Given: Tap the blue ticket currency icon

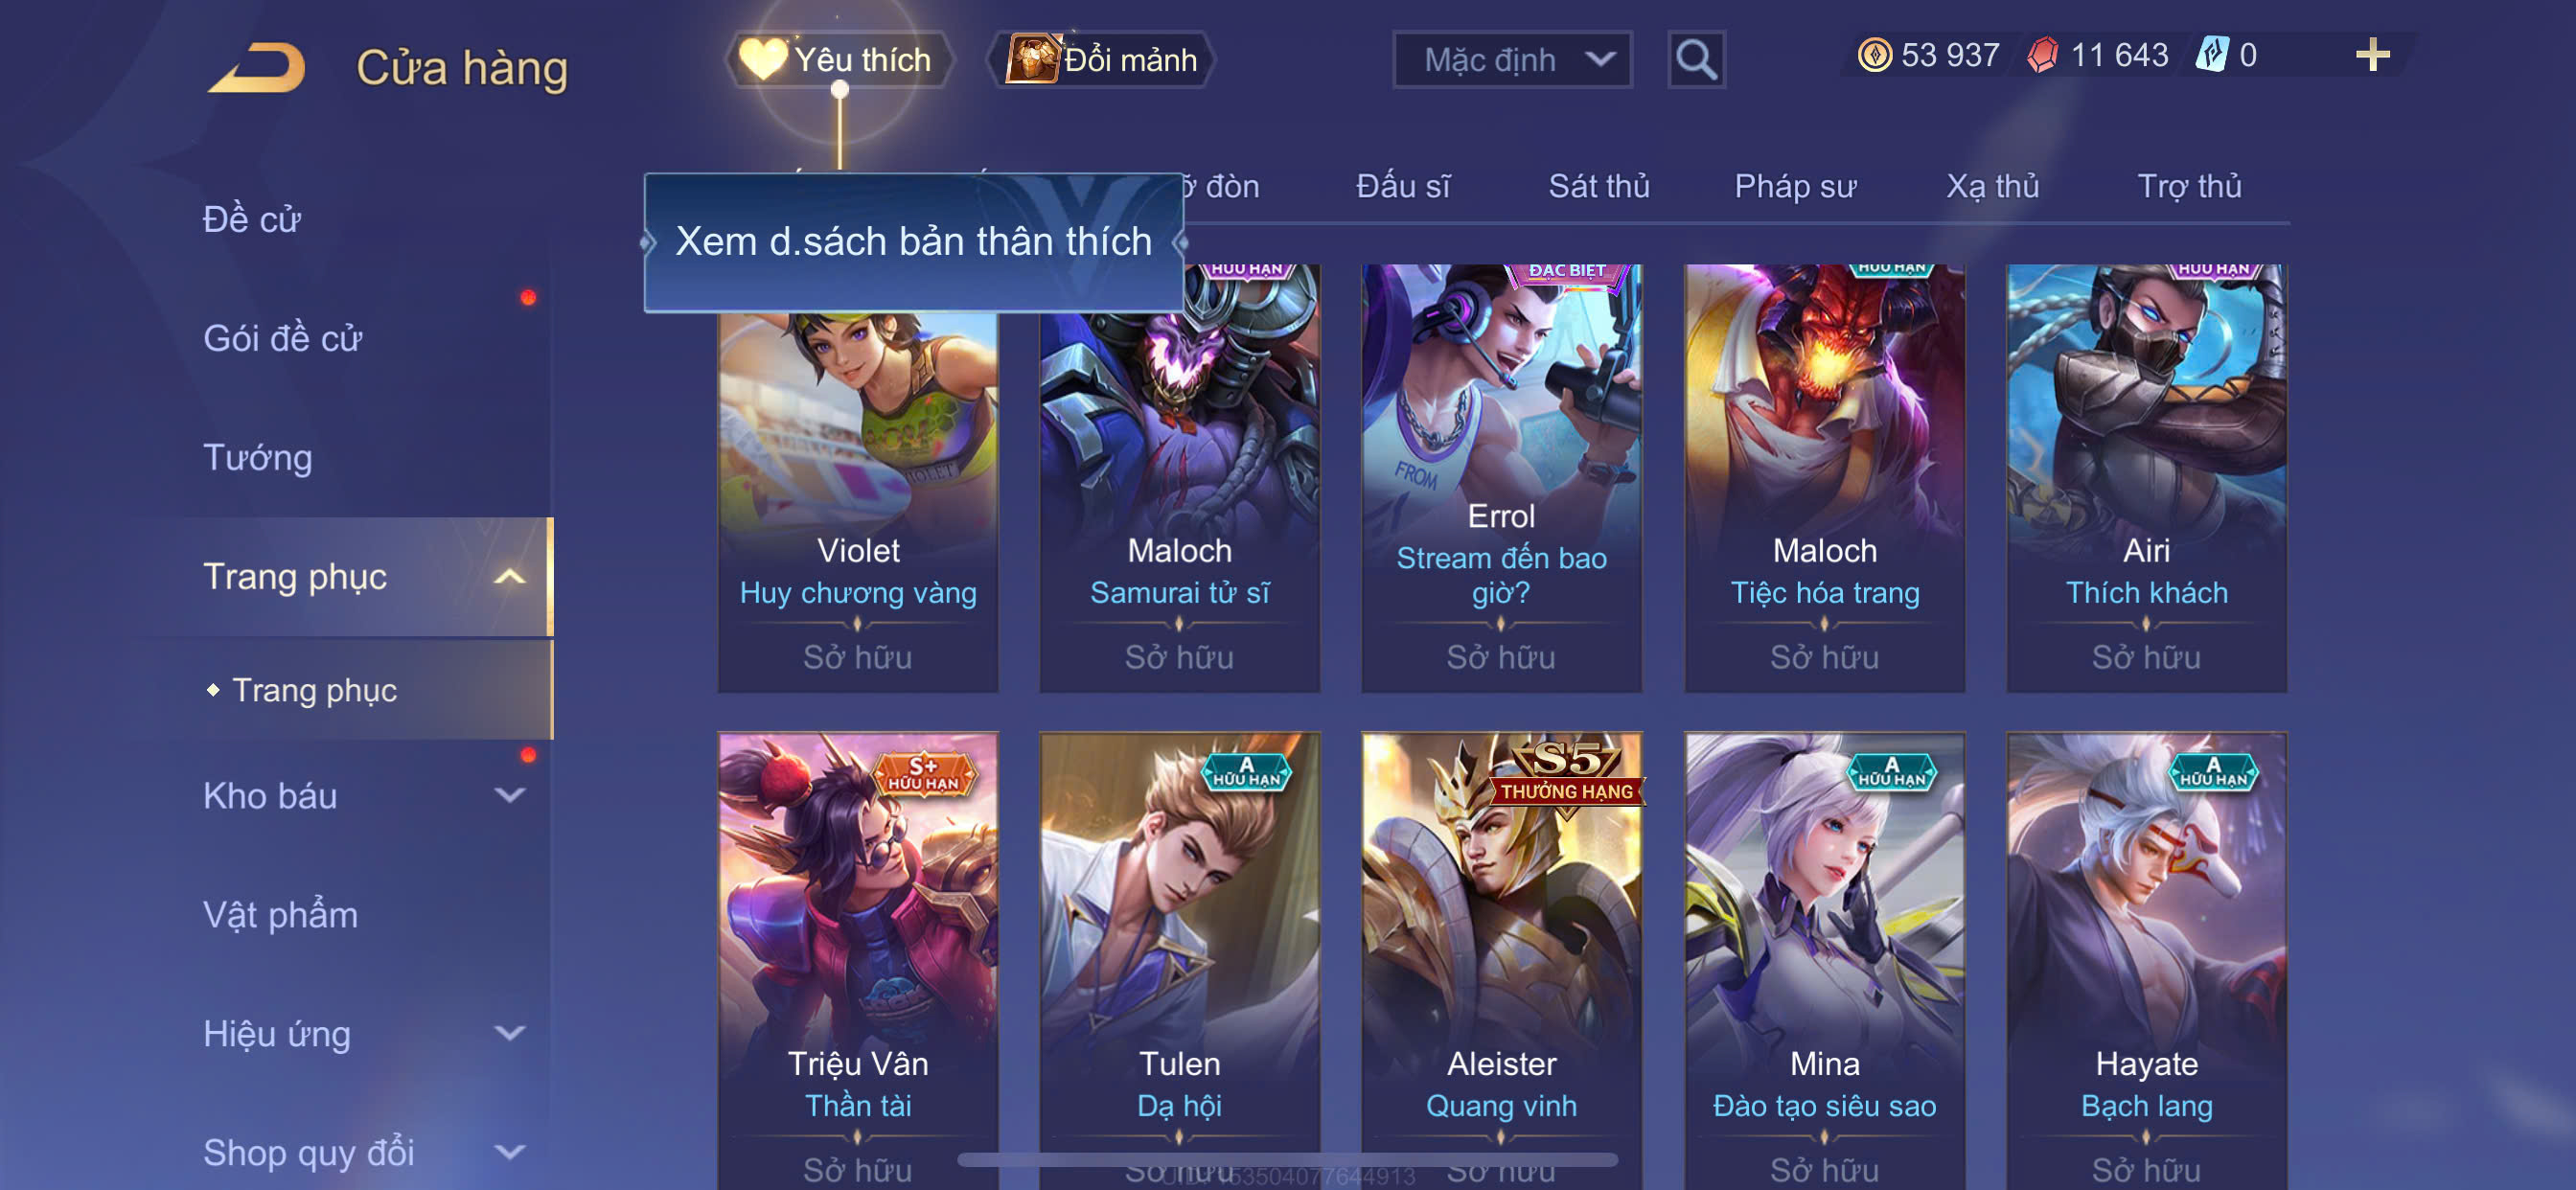Looking at the screenshot, I should pos(2211,55).
